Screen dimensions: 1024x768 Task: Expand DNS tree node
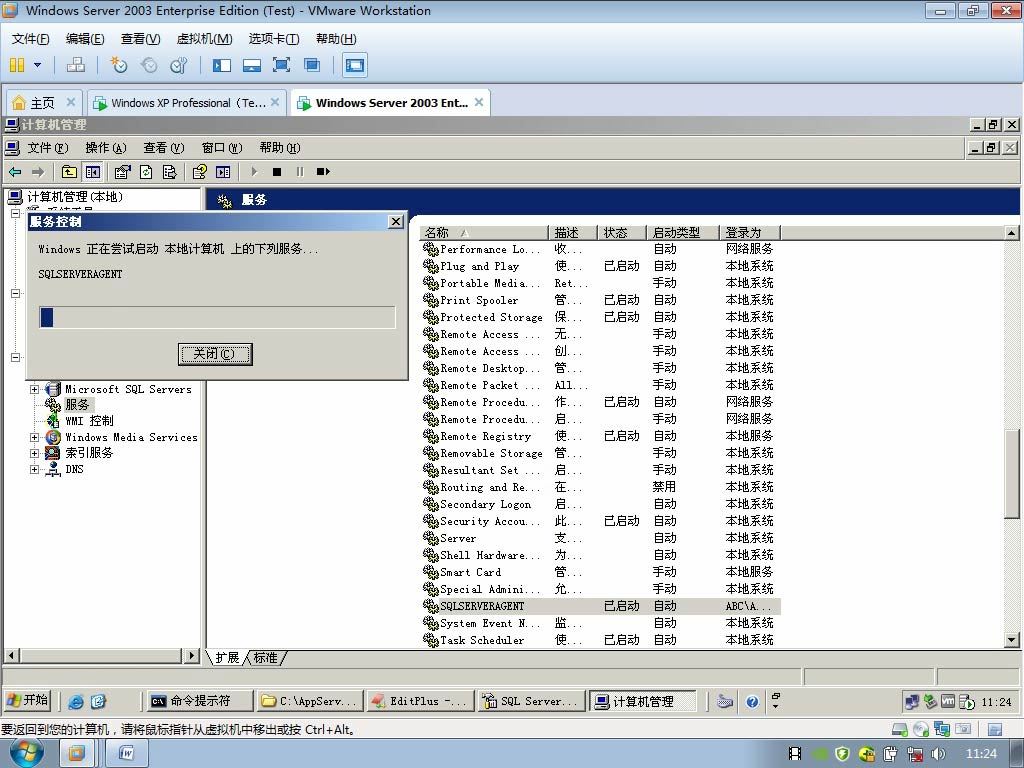point(35,470)
